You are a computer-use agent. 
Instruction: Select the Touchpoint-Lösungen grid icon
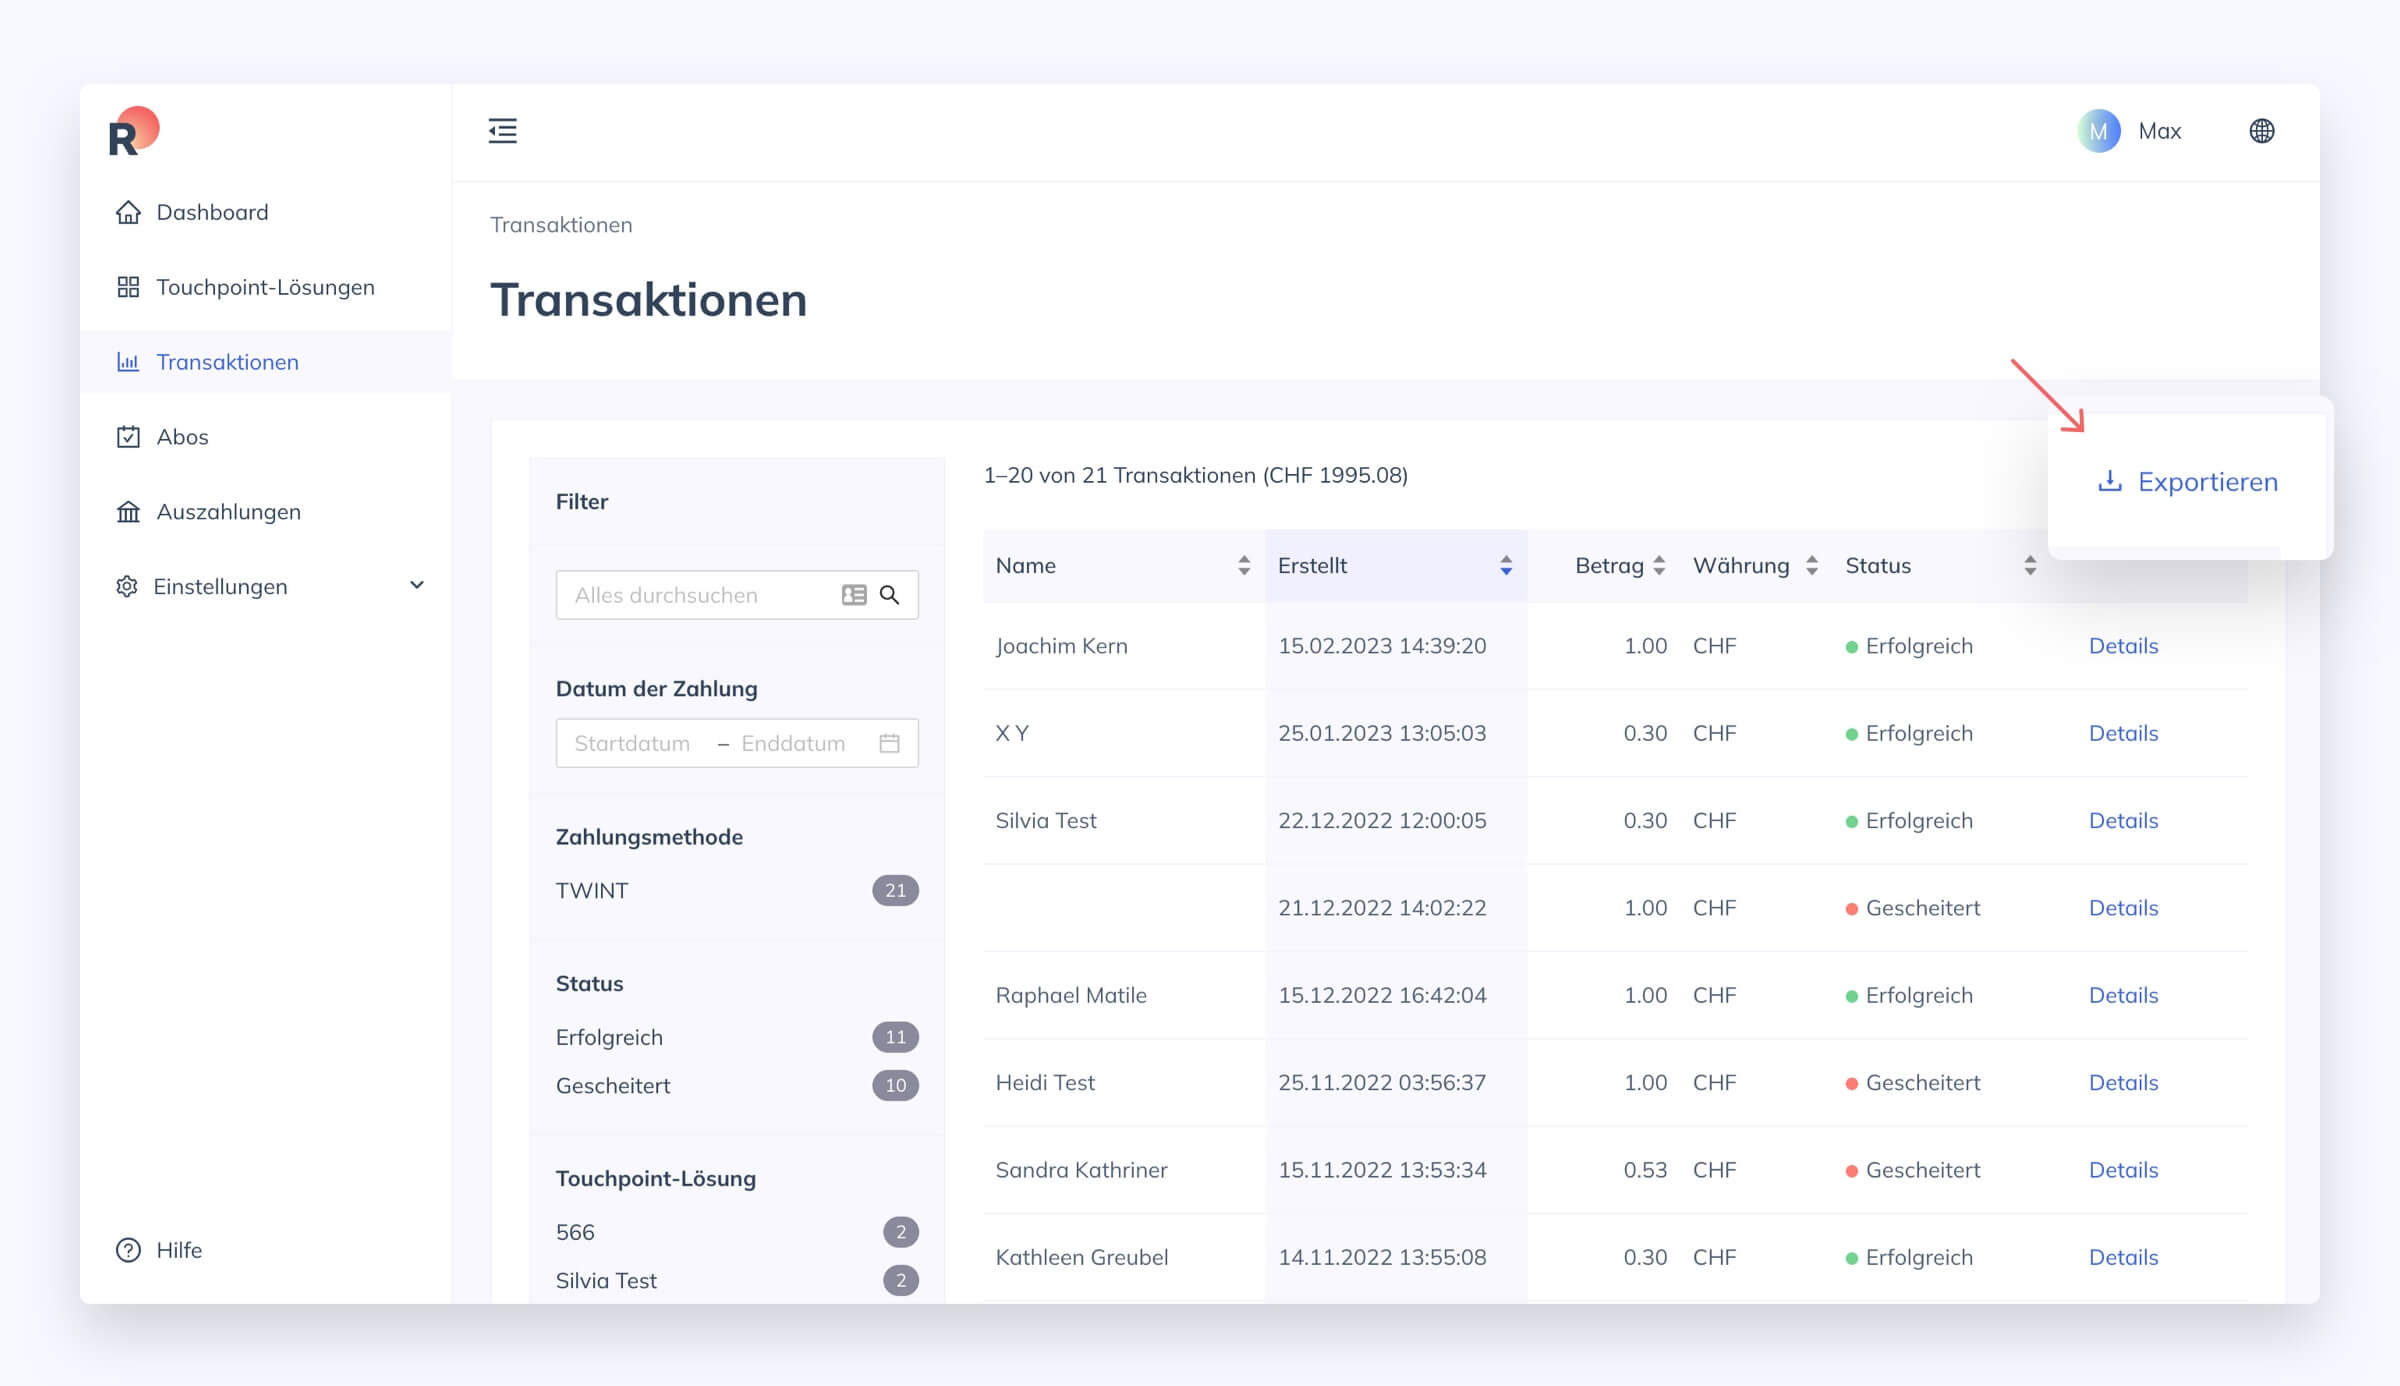click(128, 287)
